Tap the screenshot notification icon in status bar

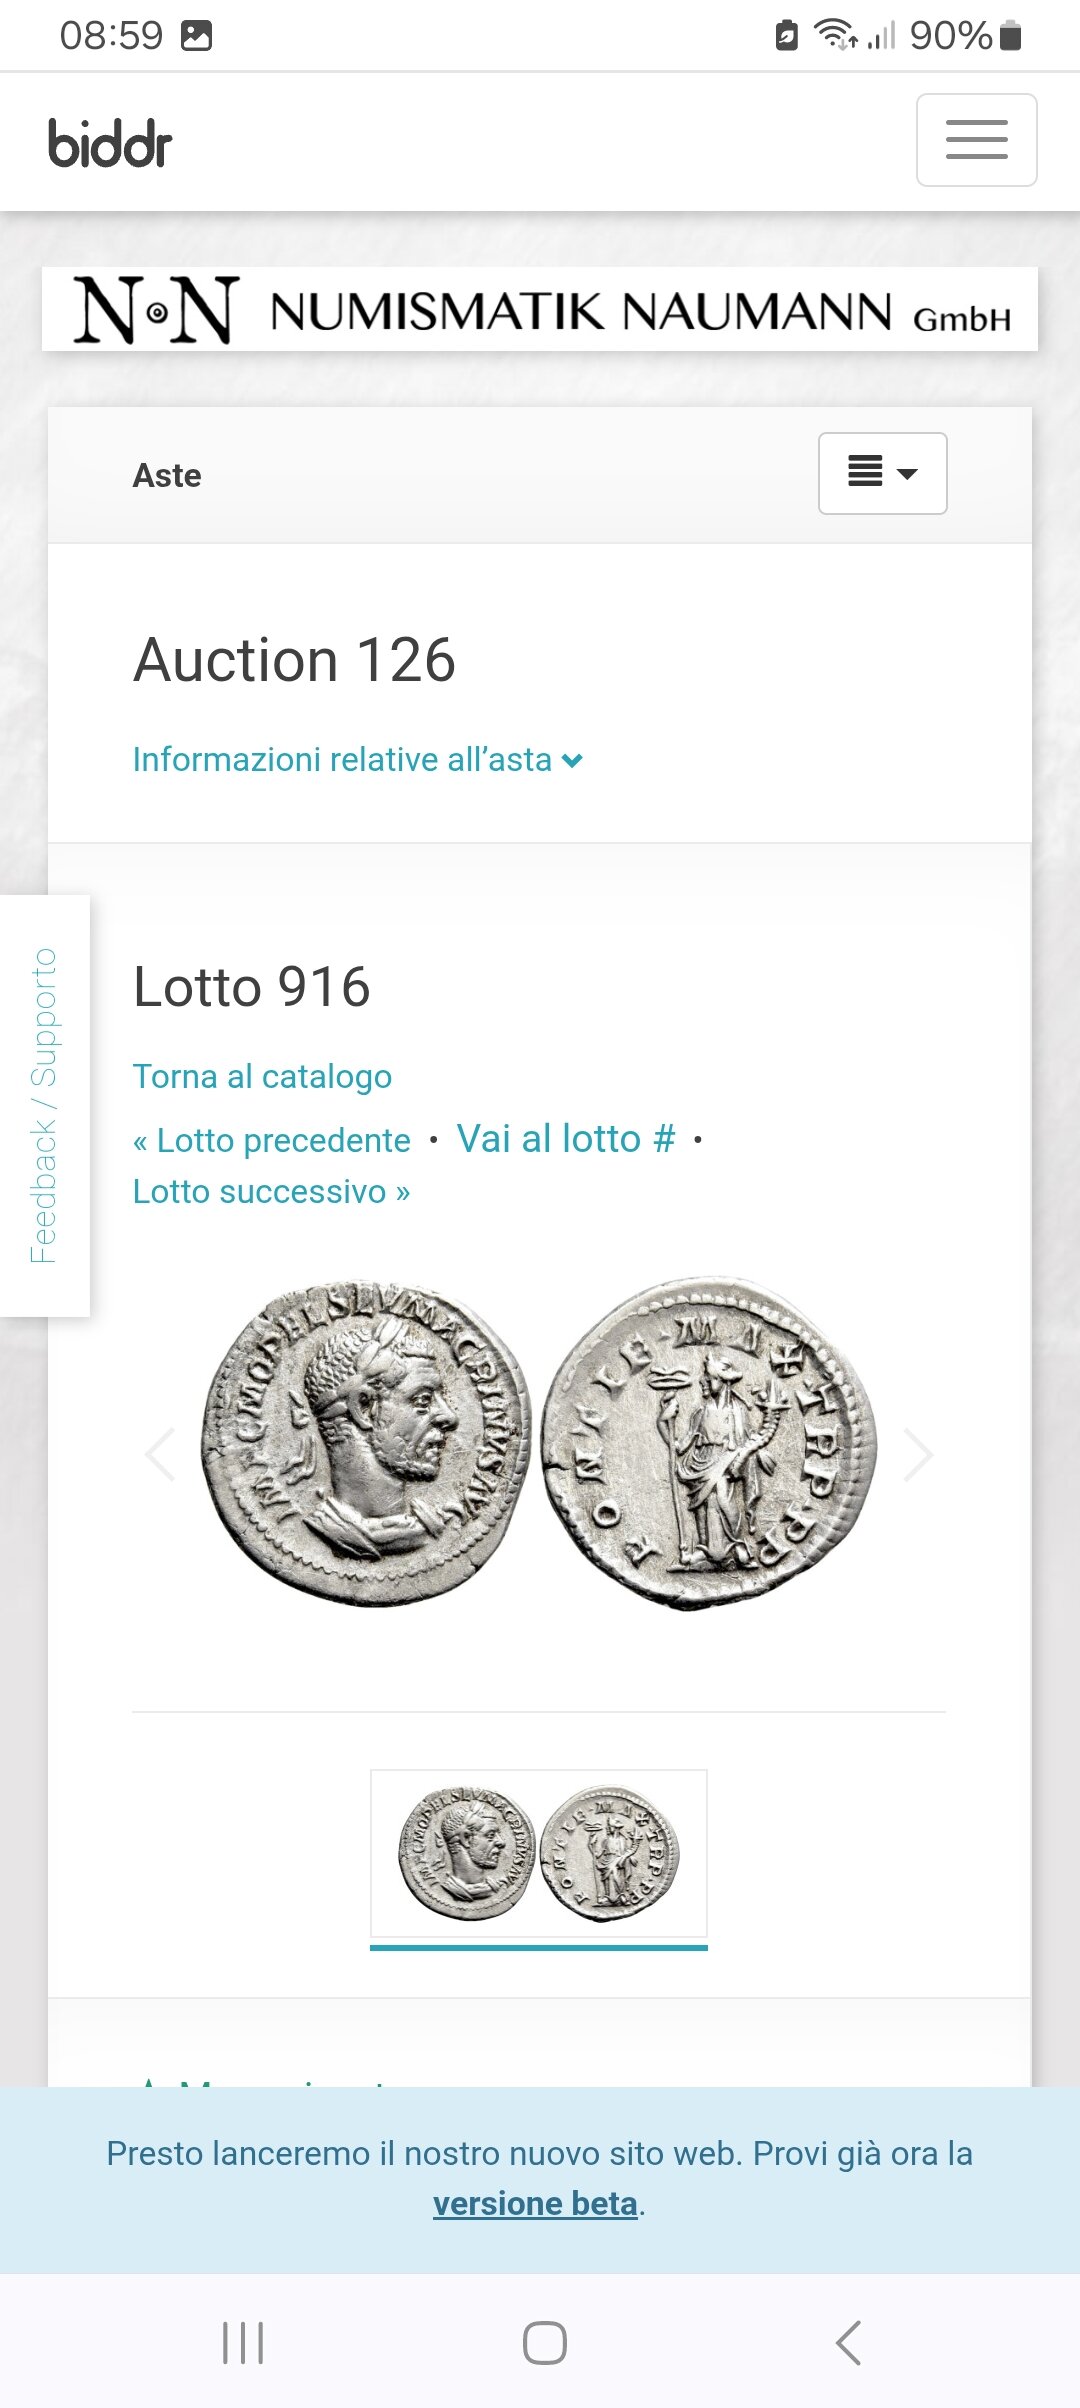(196, 36)
